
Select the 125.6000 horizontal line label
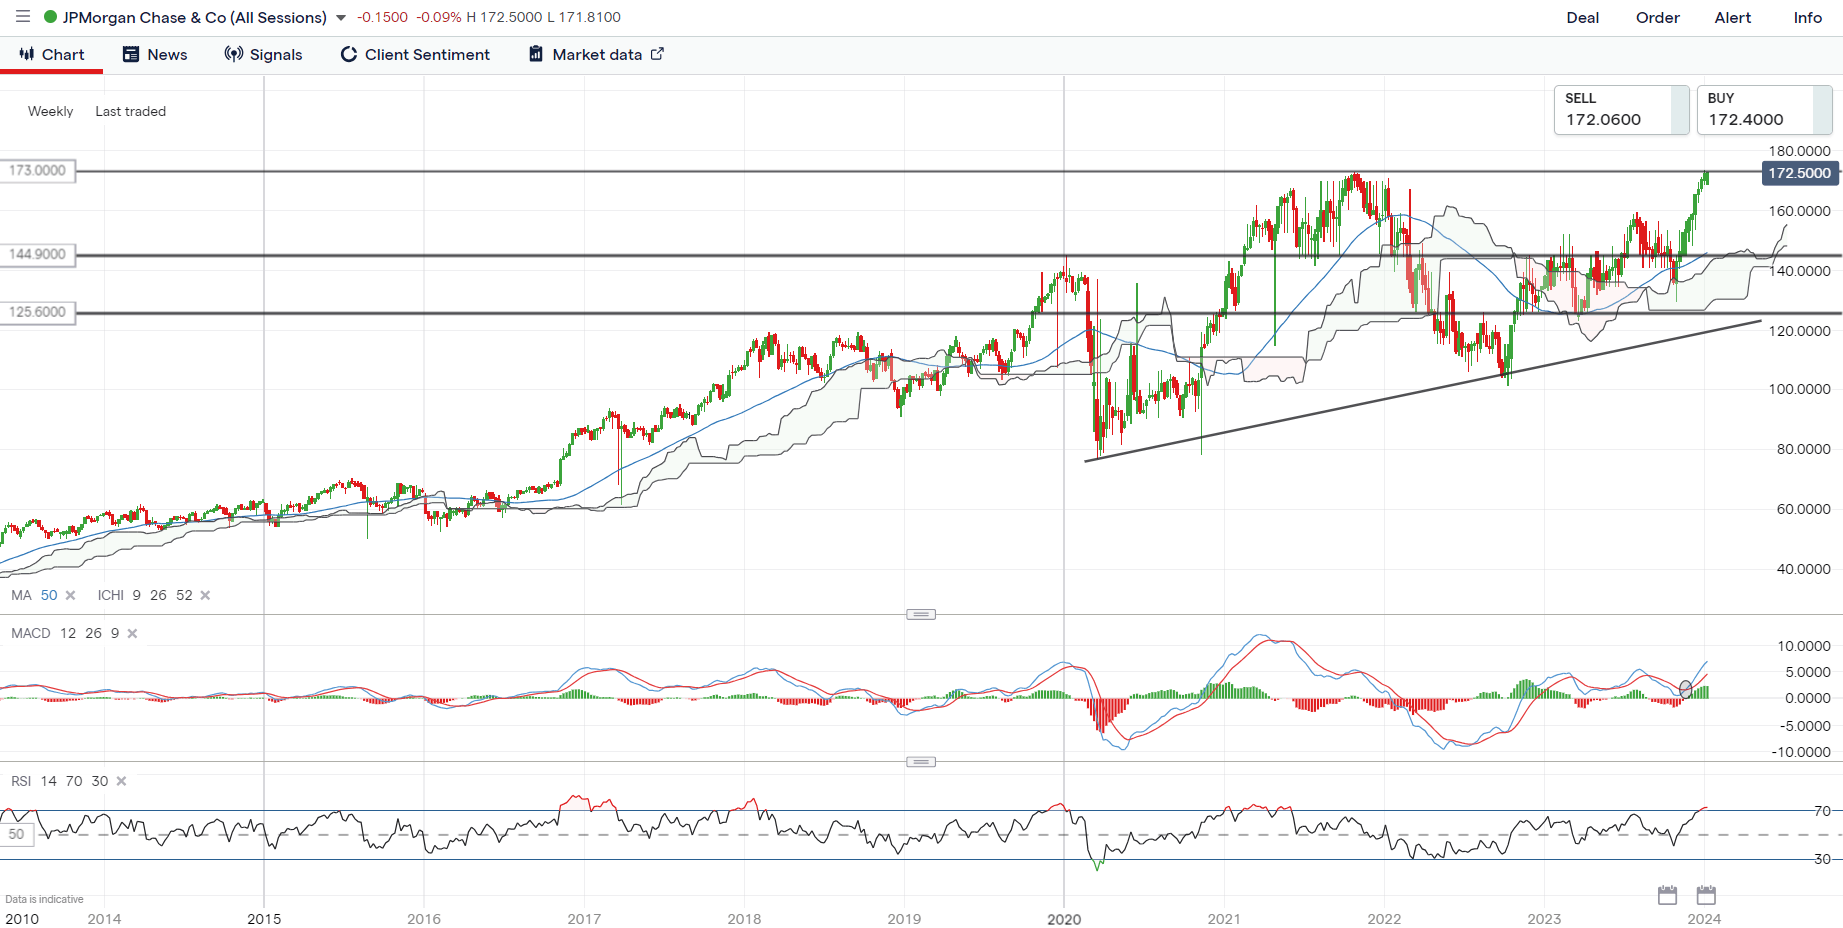point(38,313)
